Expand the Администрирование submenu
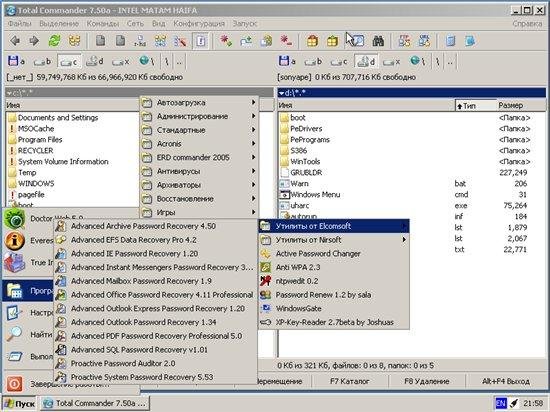This screenshot has height=412, width=550. pyautogui.click(x=199, y=116)
